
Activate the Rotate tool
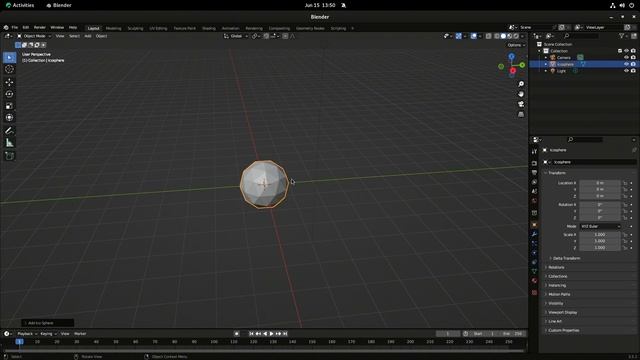[9, 94]
